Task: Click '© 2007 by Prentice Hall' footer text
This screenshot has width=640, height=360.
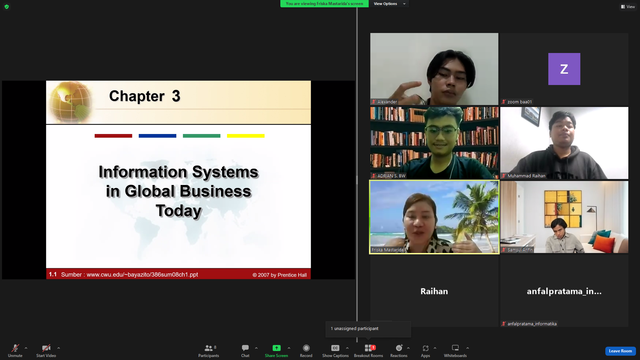Action: (x=280, y=275)
